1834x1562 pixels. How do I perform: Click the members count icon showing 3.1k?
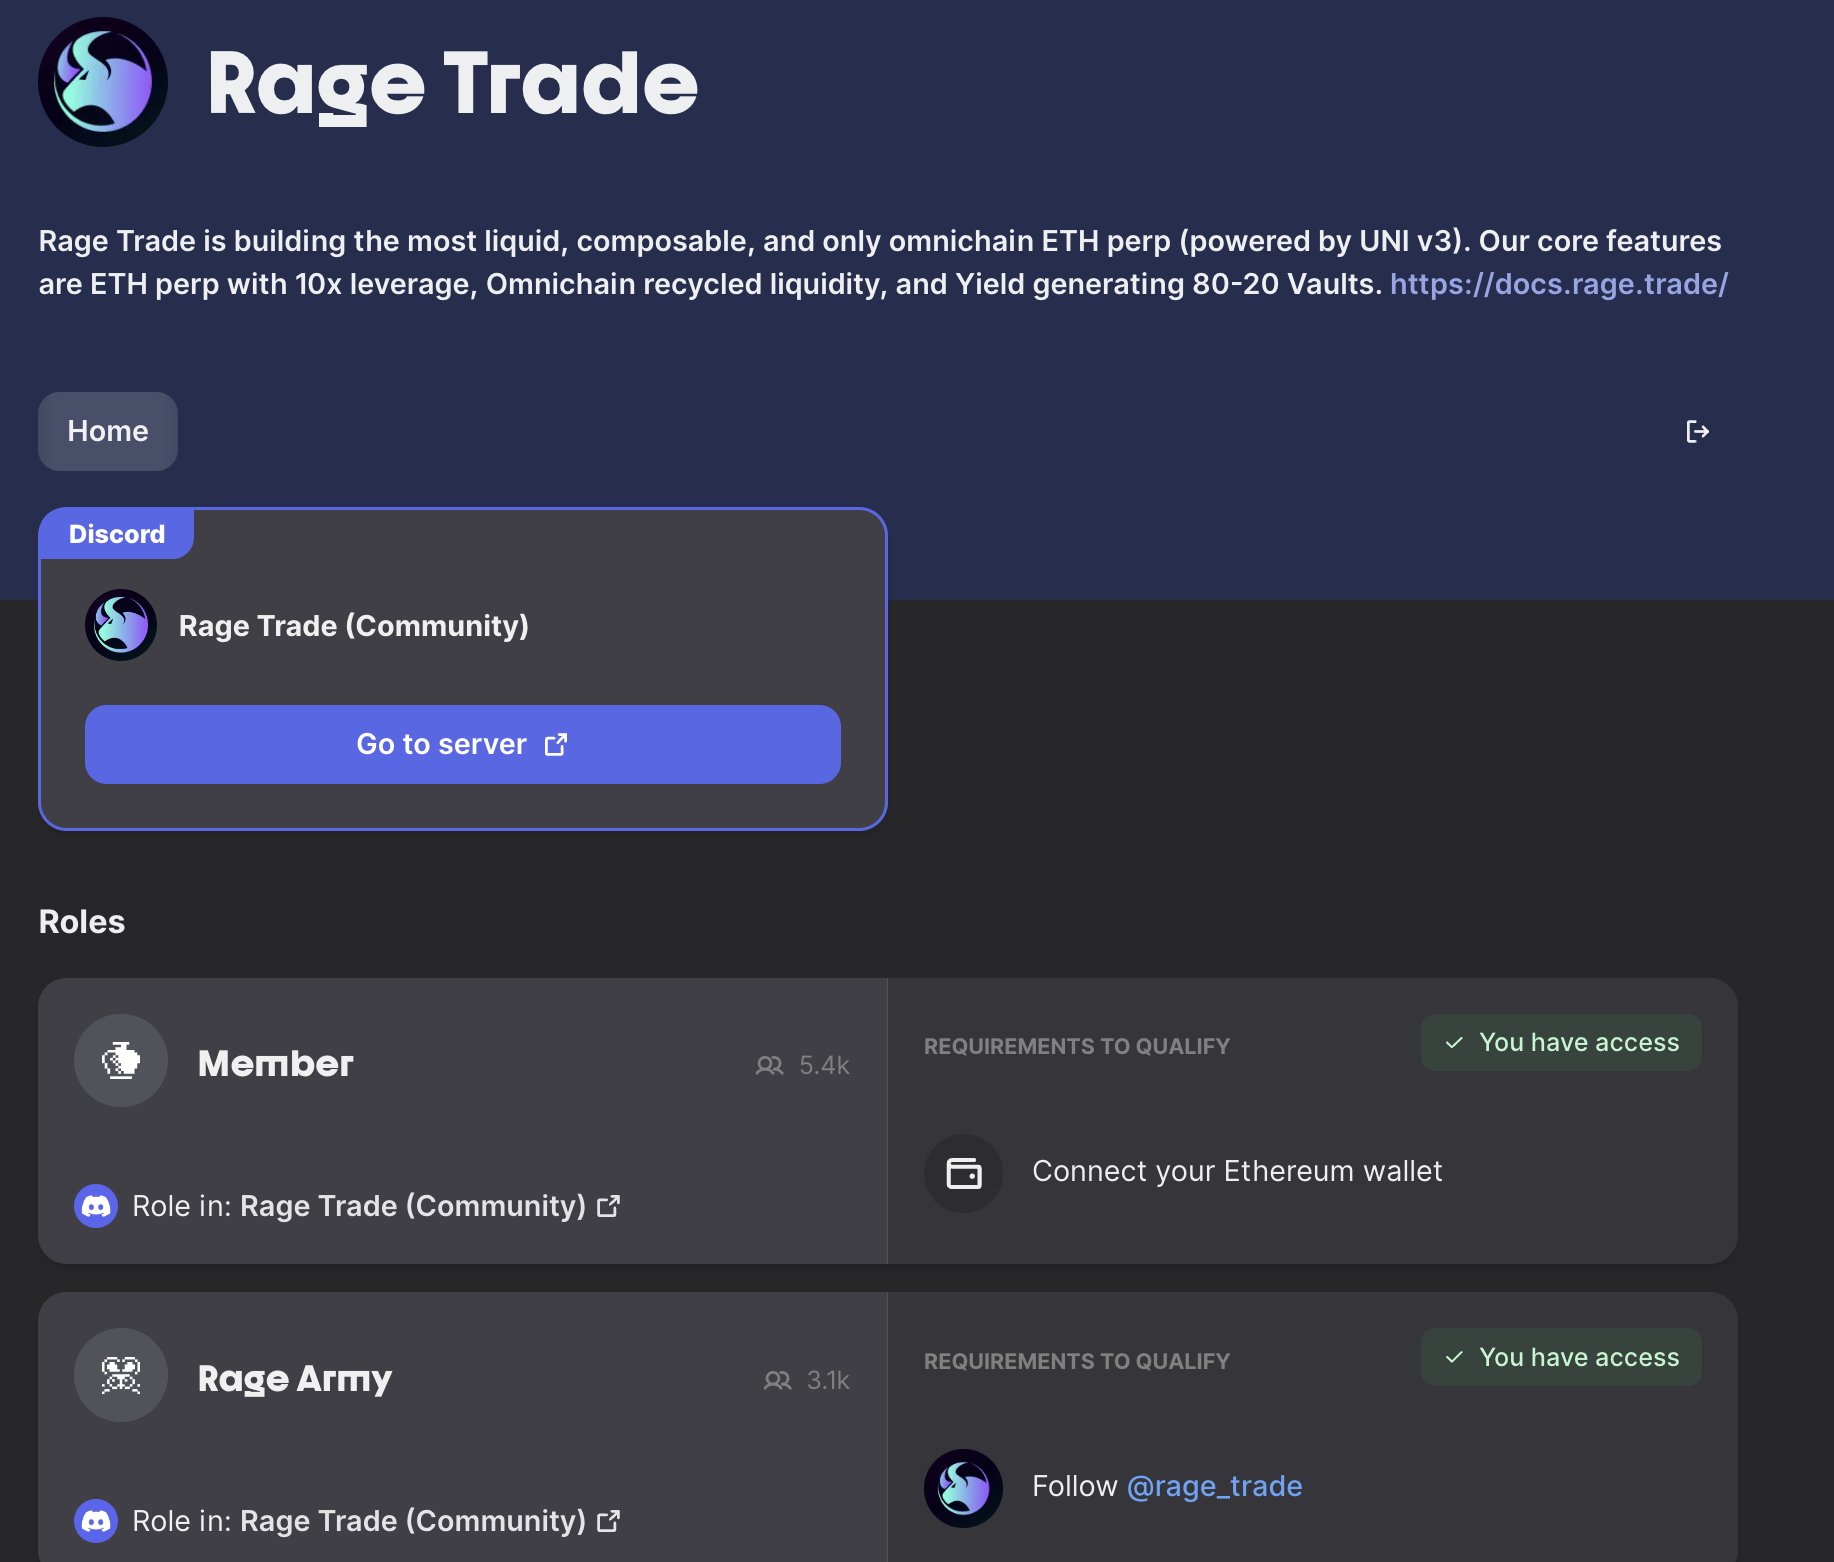[776, 1380]
